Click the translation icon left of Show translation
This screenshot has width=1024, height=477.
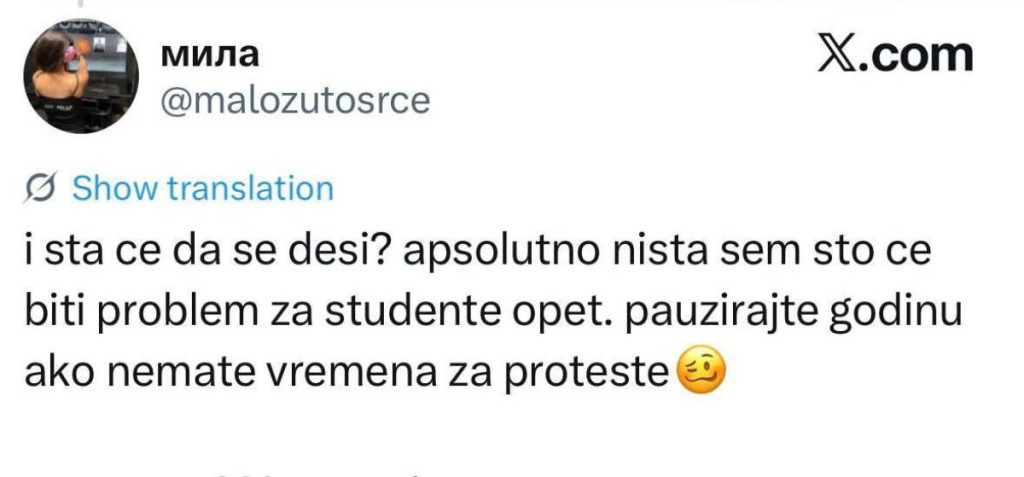pos(42,188)
